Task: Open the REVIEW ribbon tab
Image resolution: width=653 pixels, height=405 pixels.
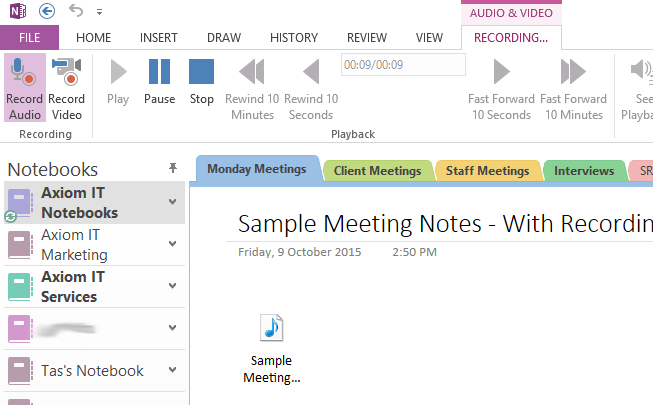Action: click(367, 38)
